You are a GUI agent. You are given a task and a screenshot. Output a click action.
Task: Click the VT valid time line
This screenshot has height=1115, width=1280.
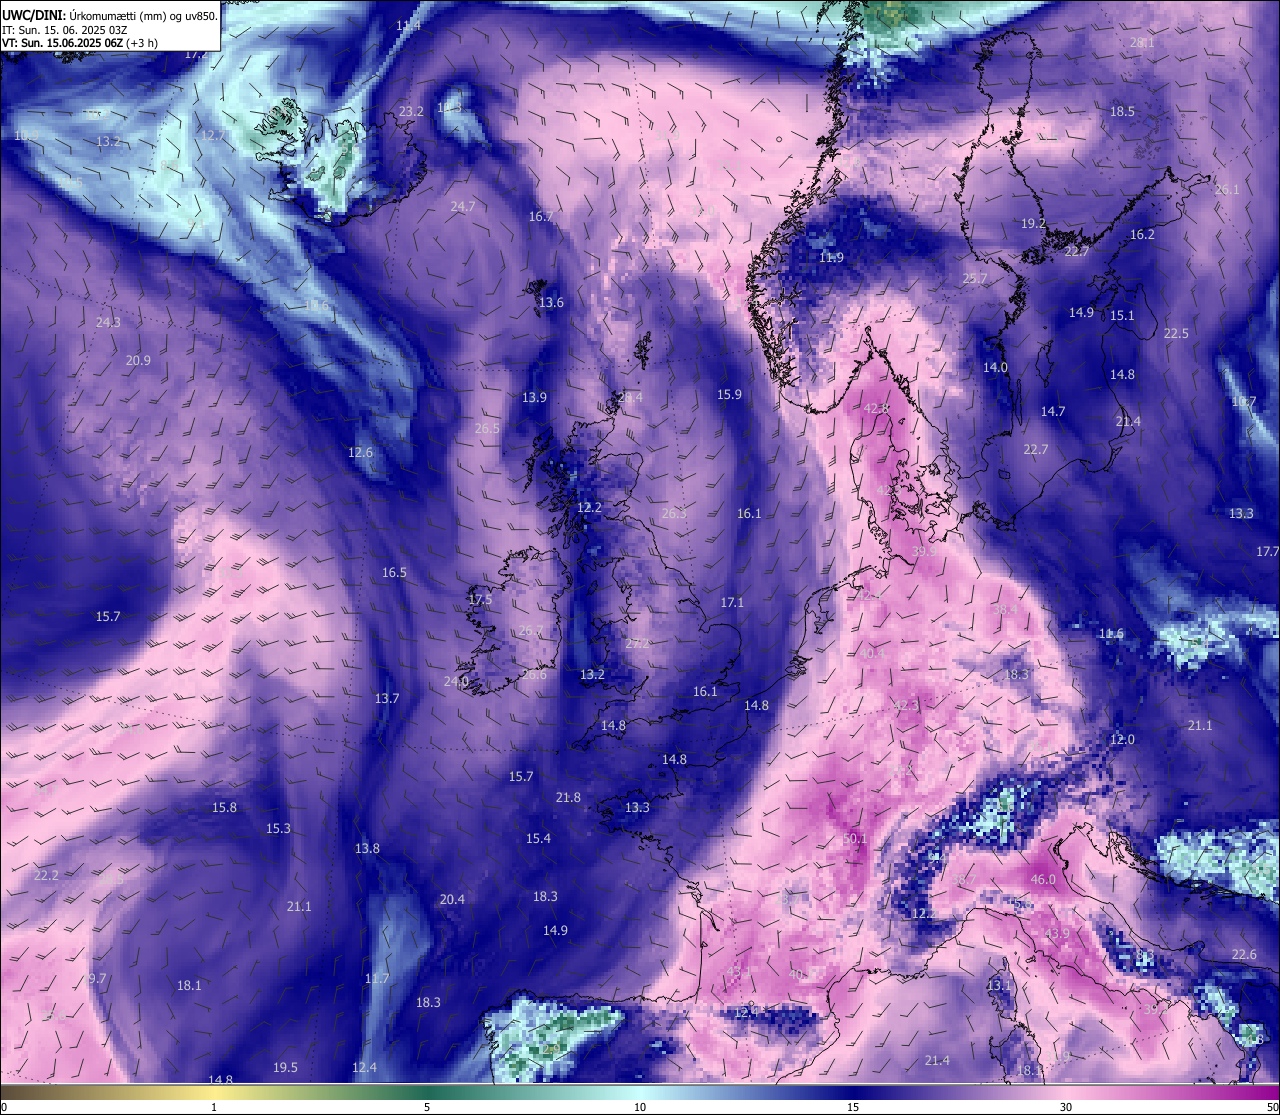click(79, 43)
